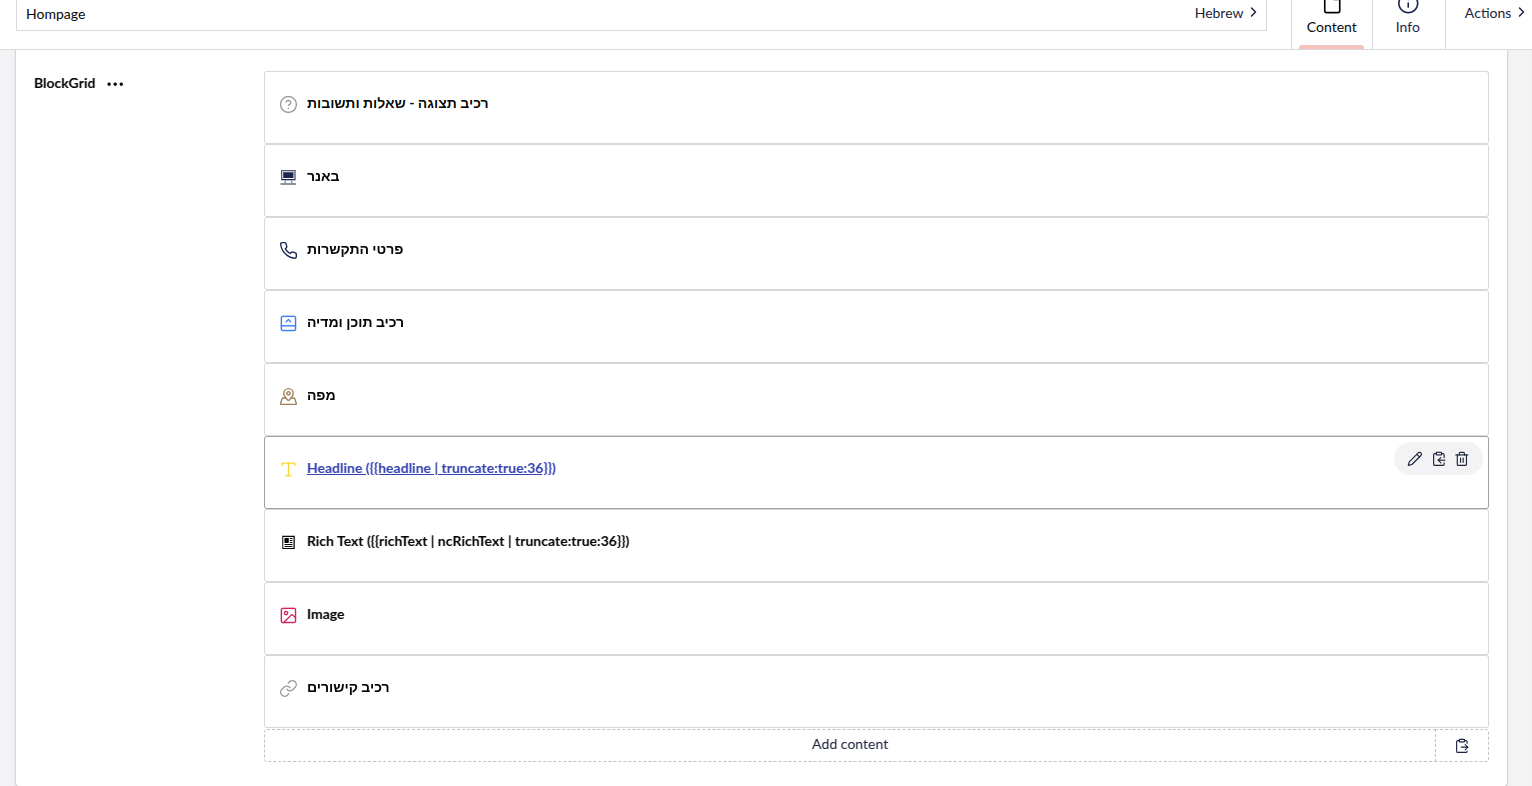The width and height of the screenshot is (1532, 786).
Task: Click the Add content button
Action: pos(850,745)
